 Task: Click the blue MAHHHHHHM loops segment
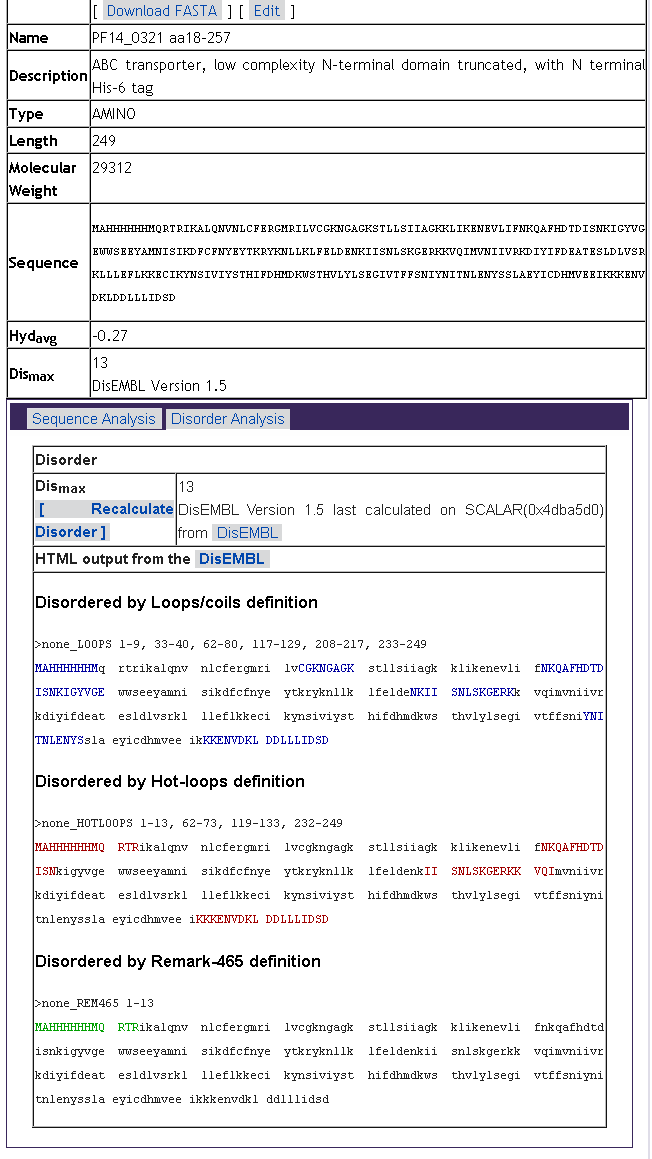(67, 668)
